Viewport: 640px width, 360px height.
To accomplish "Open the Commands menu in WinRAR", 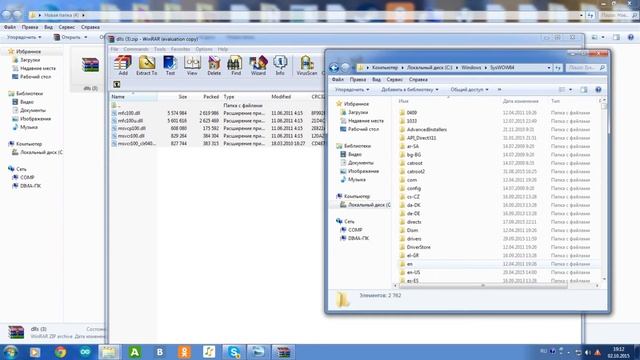I will [x=136, y=49].
